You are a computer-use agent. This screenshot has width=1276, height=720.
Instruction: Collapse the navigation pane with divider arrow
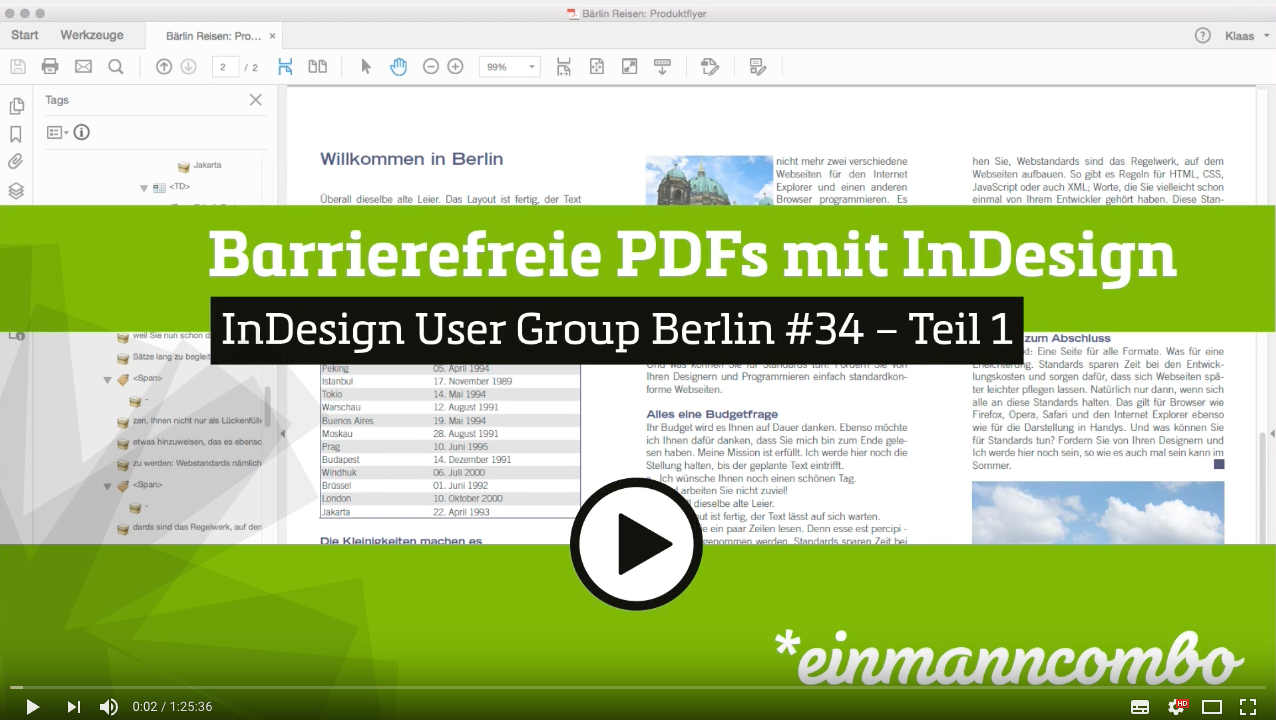coord(282,434)
